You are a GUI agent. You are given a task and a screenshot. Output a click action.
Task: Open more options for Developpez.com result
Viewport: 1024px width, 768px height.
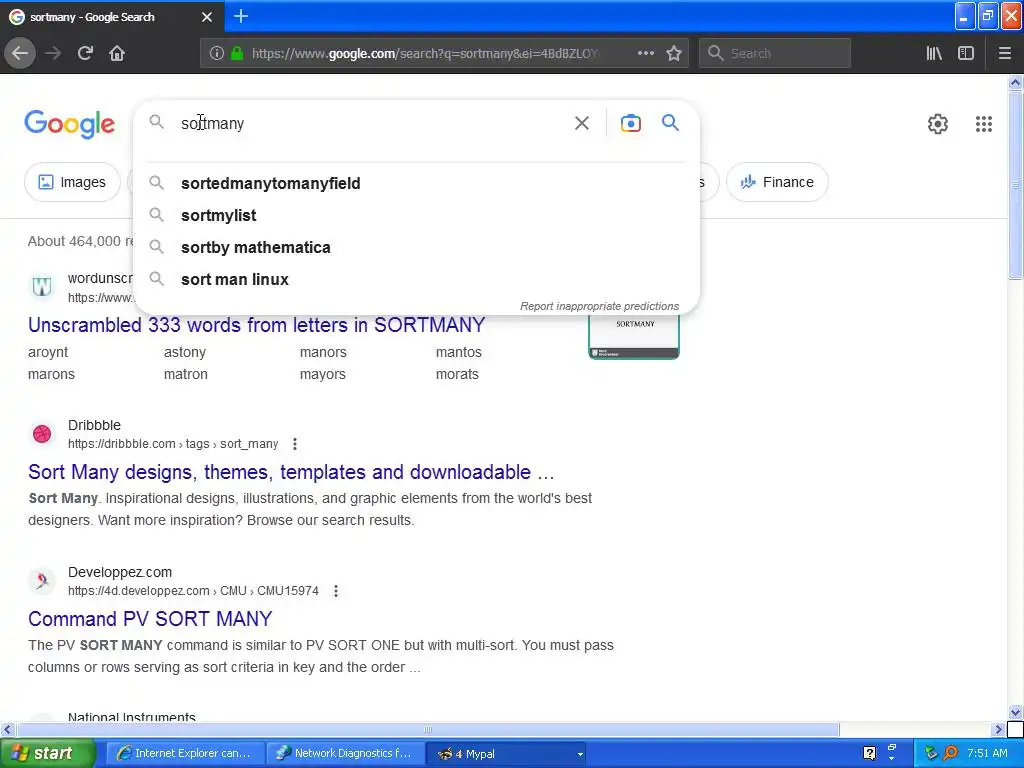point(336,591)
